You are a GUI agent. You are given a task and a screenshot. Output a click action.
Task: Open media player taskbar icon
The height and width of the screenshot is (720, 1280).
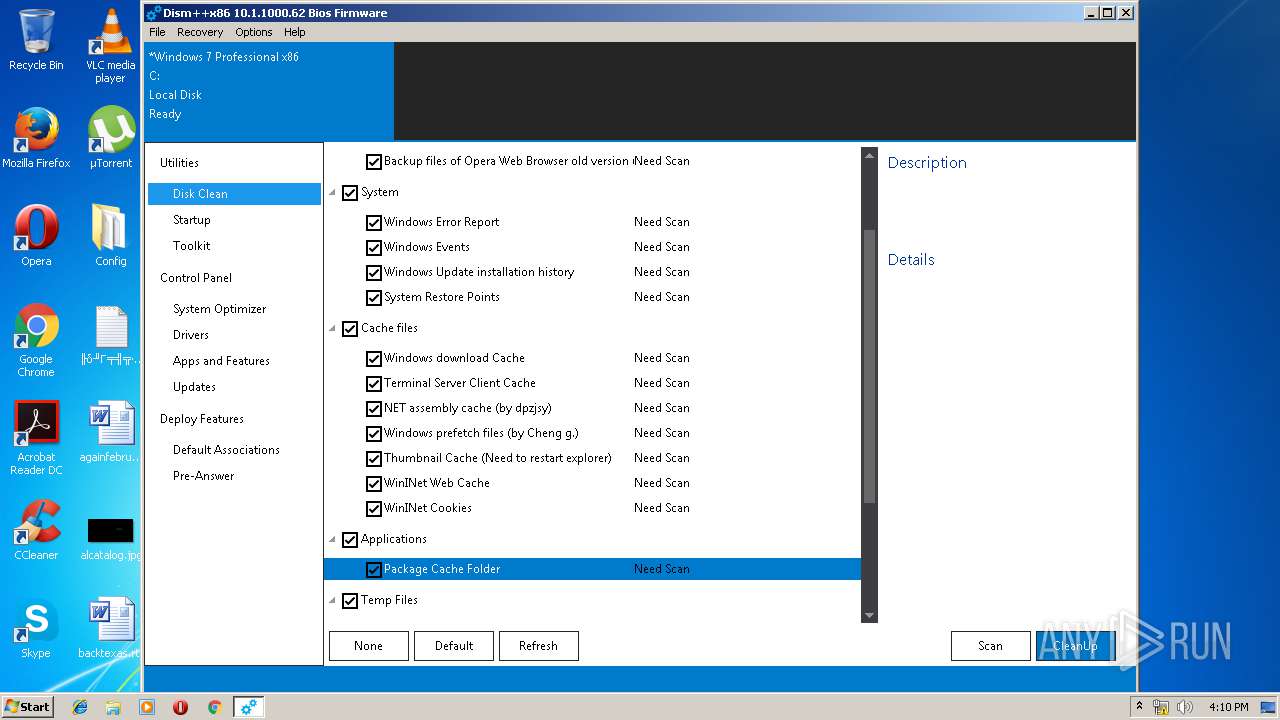147,707
